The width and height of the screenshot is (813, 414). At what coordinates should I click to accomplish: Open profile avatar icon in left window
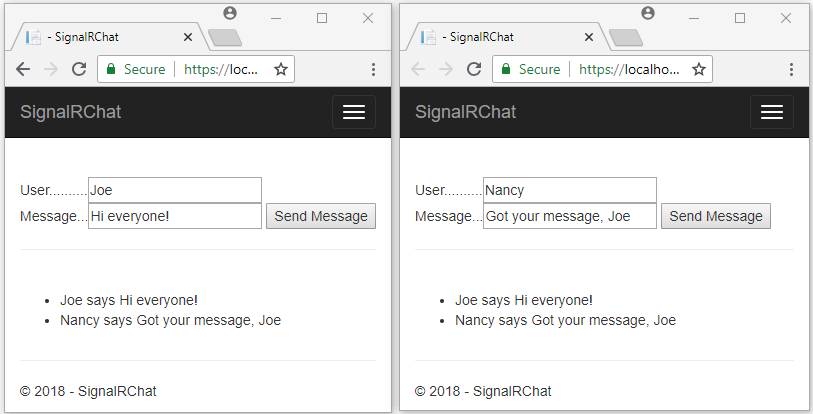[230, 13]
